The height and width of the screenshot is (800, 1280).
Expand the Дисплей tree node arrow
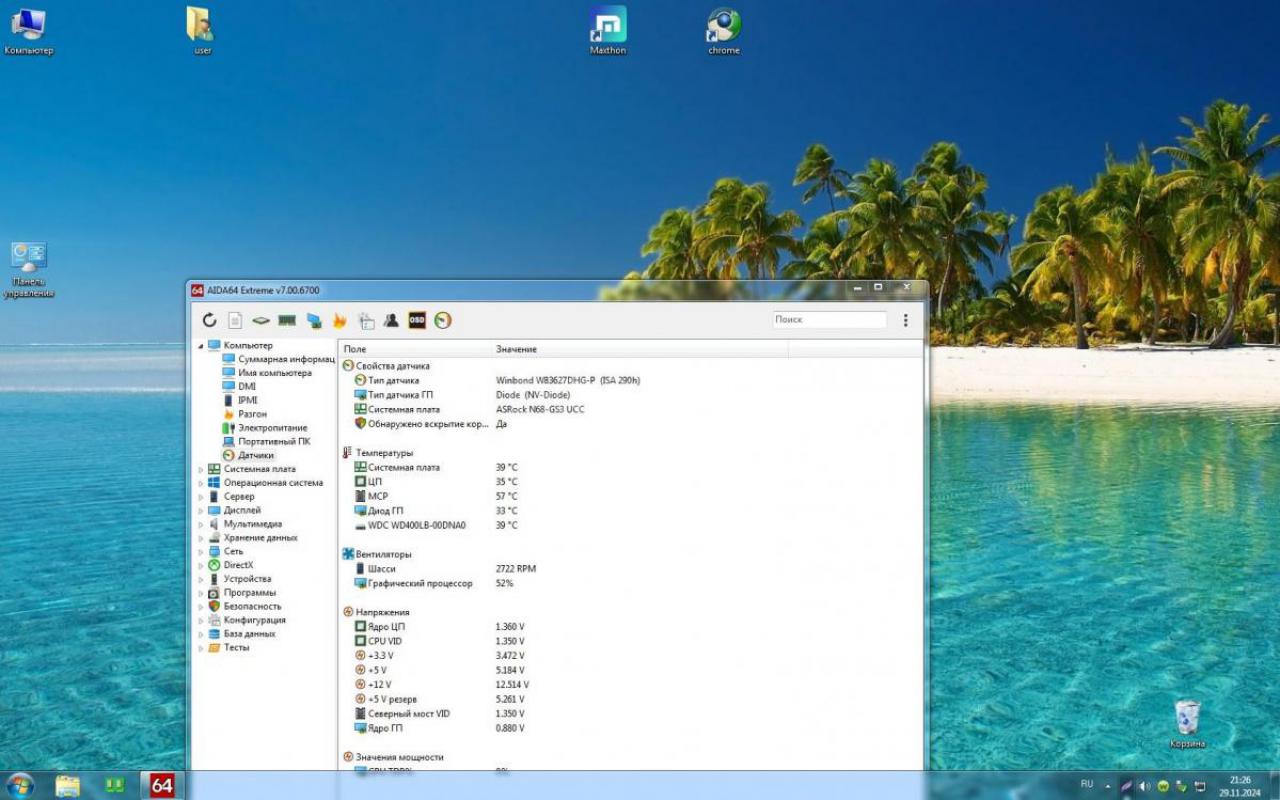point(200,510)
